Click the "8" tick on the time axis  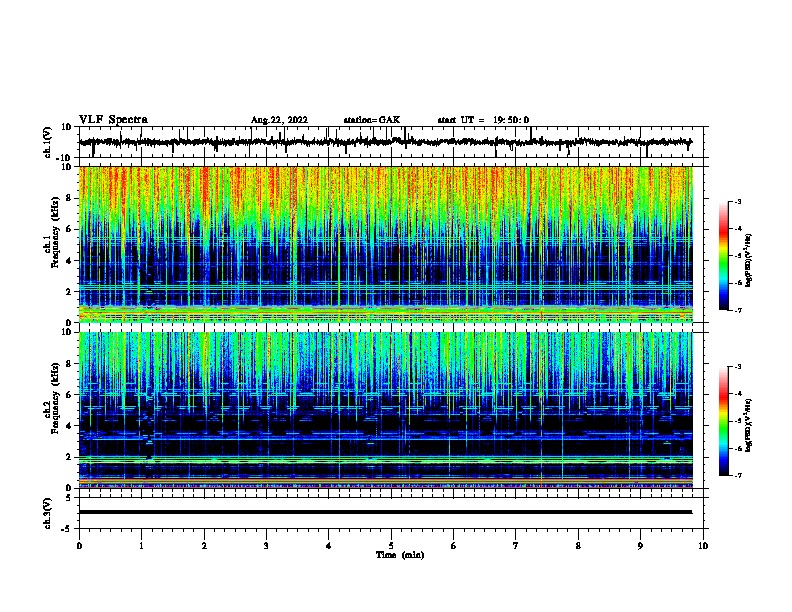point(578,546)
